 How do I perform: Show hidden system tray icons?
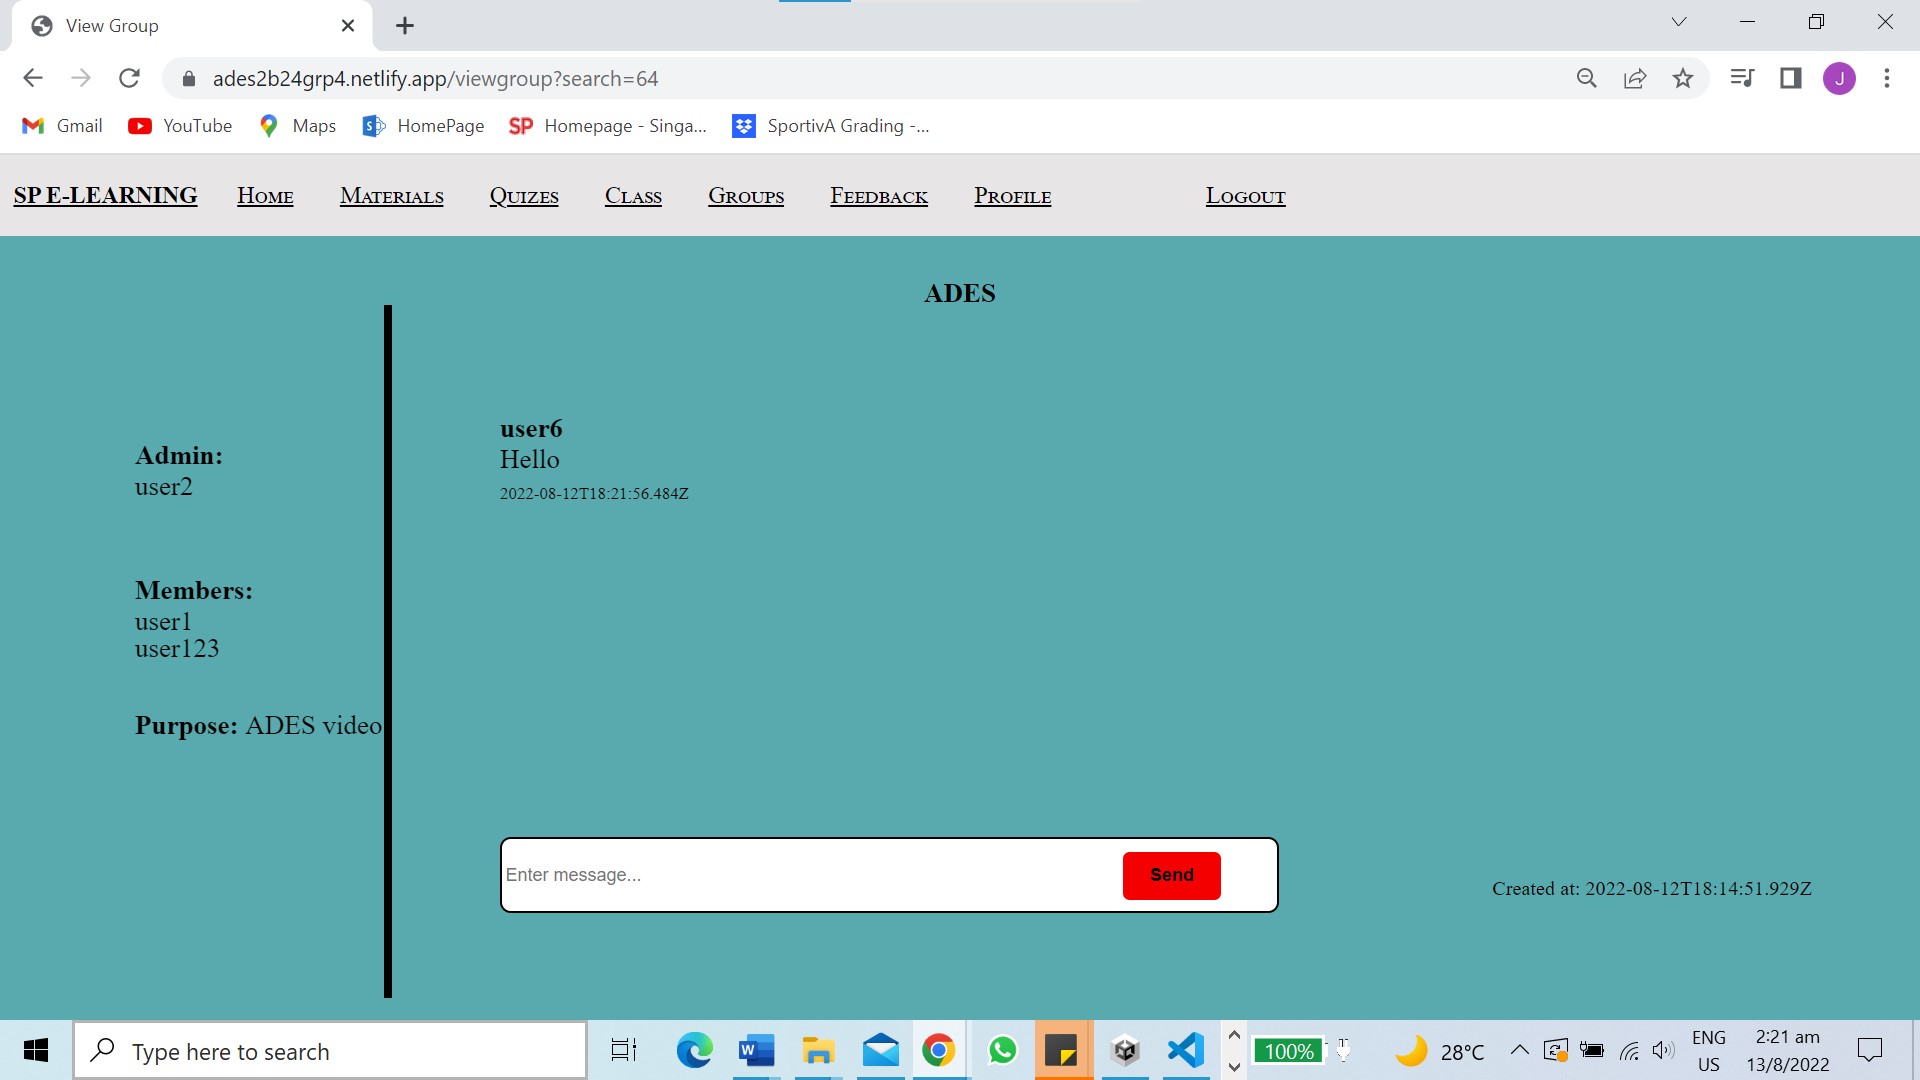tap(1519, 1050)
